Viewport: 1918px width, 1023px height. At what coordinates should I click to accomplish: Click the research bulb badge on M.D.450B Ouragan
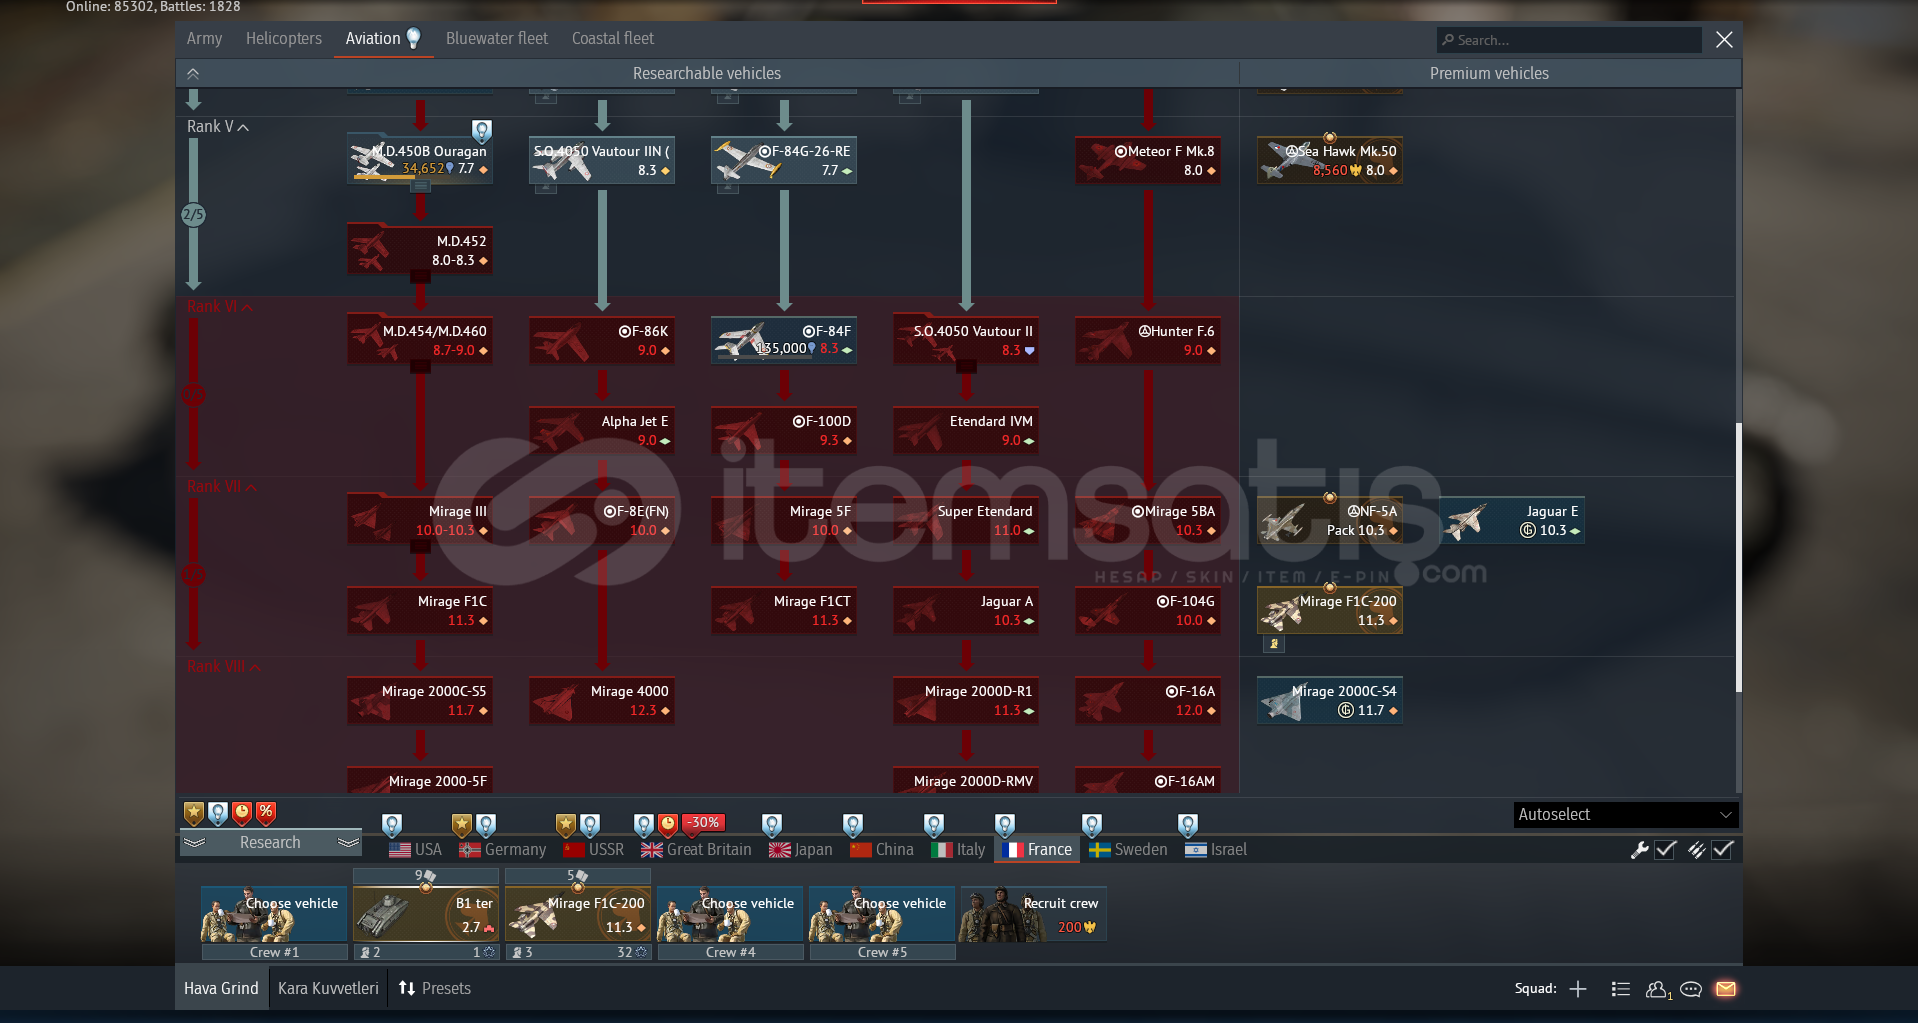click(x=482, y=130)
